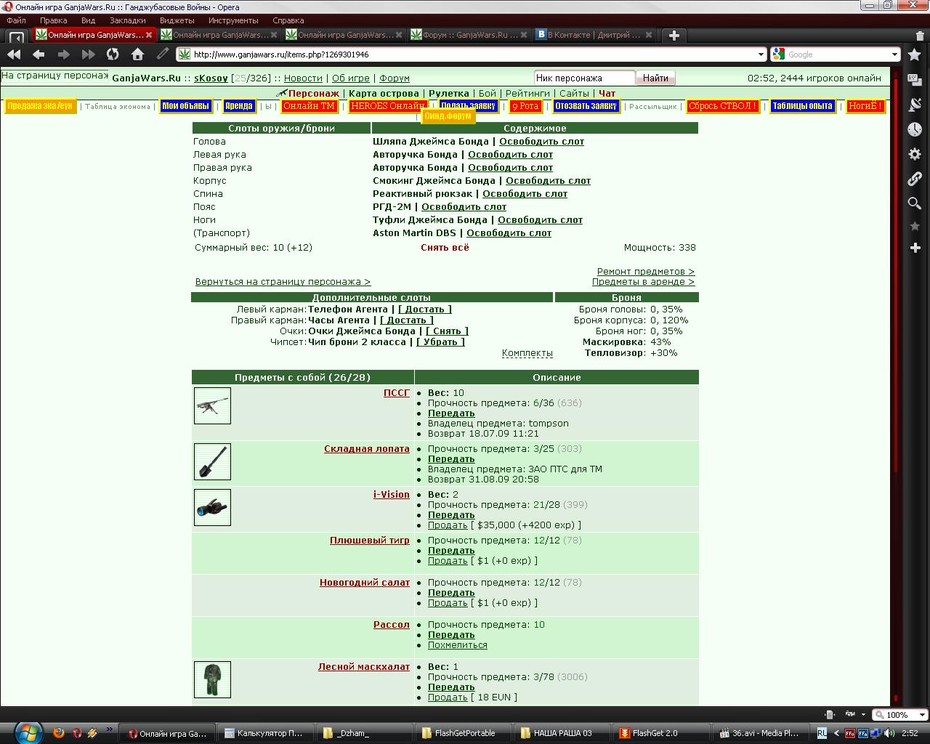930x744 pixels.
Task: Click the Найти search button
Action: 655,78
